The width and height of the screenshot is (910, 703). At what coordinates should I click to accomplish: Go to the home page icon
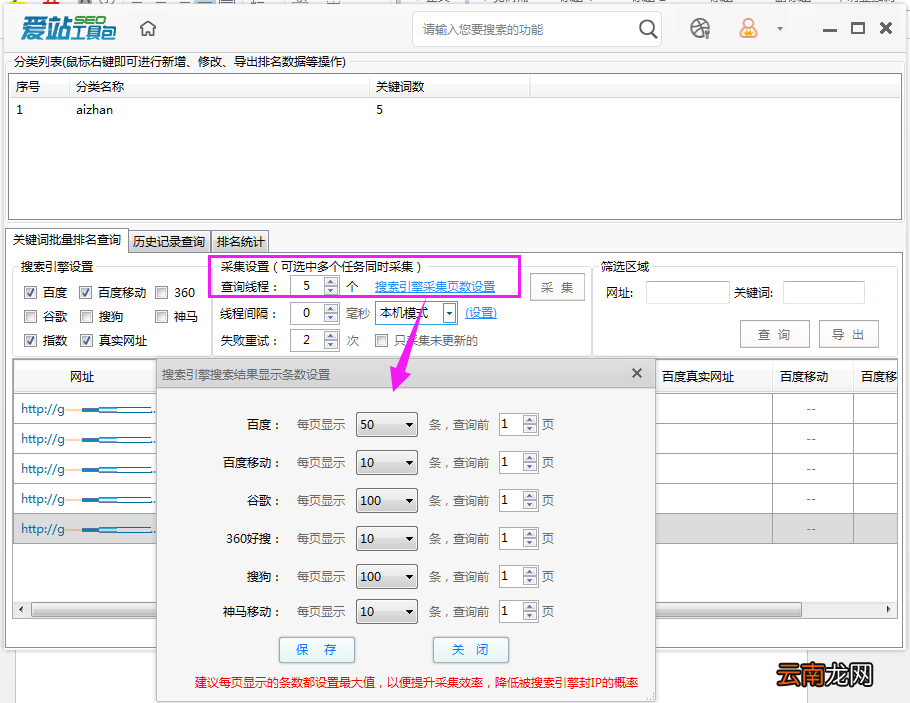pyautogui.click(x=148, y=28)
